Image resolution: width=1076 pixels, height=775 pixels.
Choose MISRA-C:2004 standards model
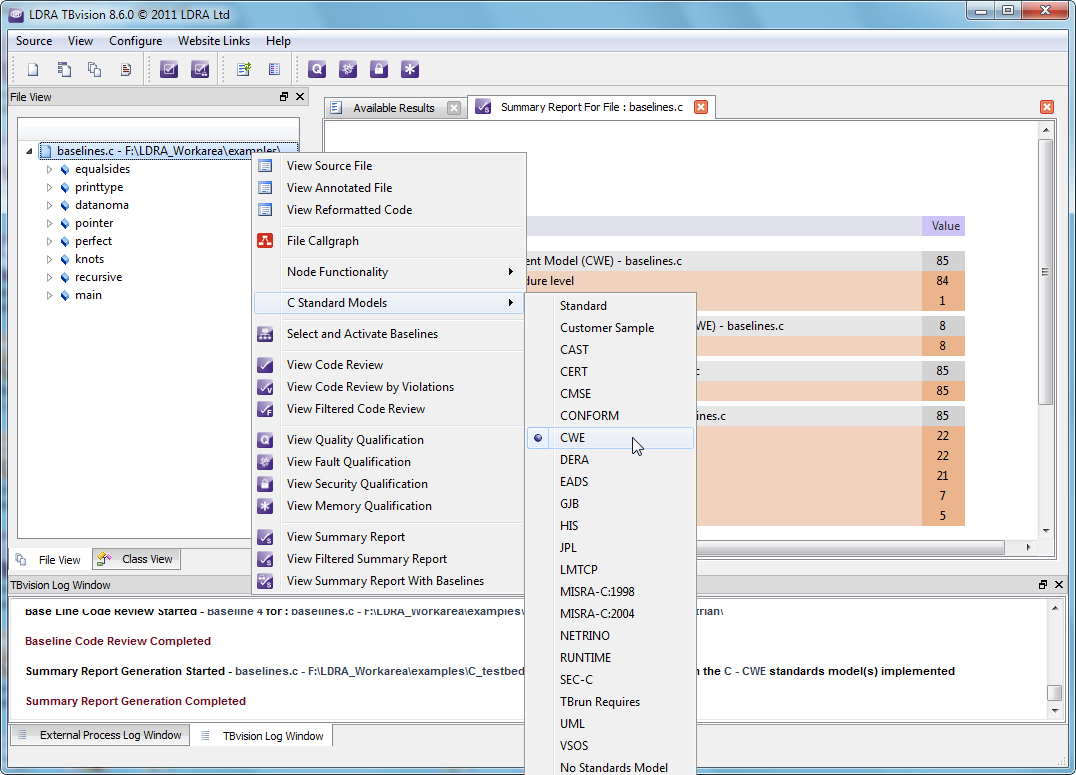tap(597, 614)
